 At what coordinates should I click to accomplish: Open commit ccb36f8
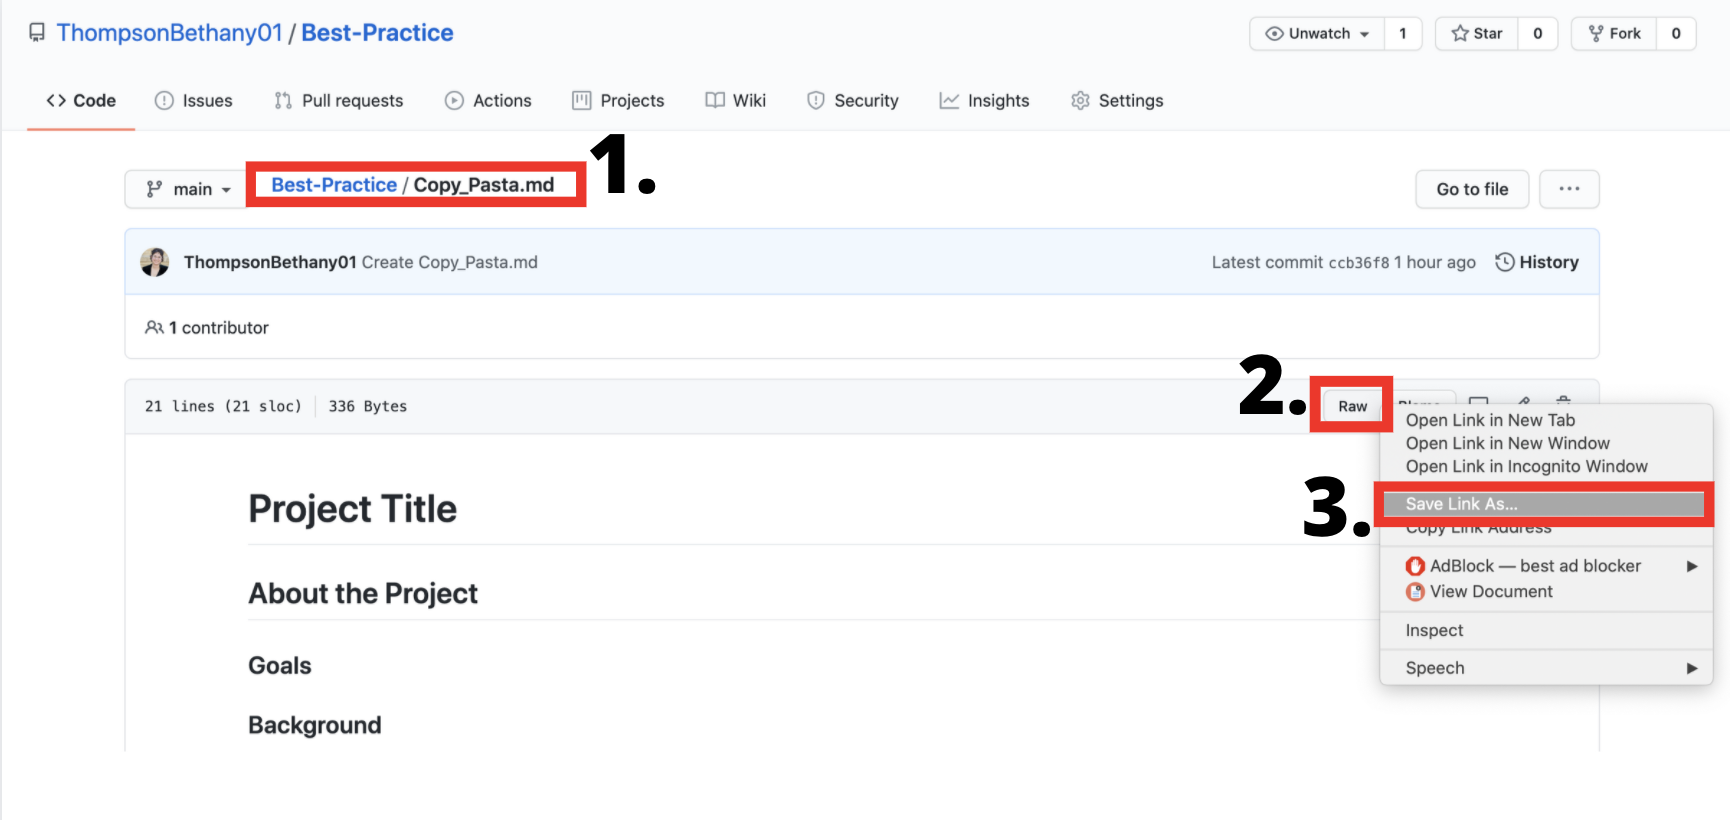pos(1358,263)
